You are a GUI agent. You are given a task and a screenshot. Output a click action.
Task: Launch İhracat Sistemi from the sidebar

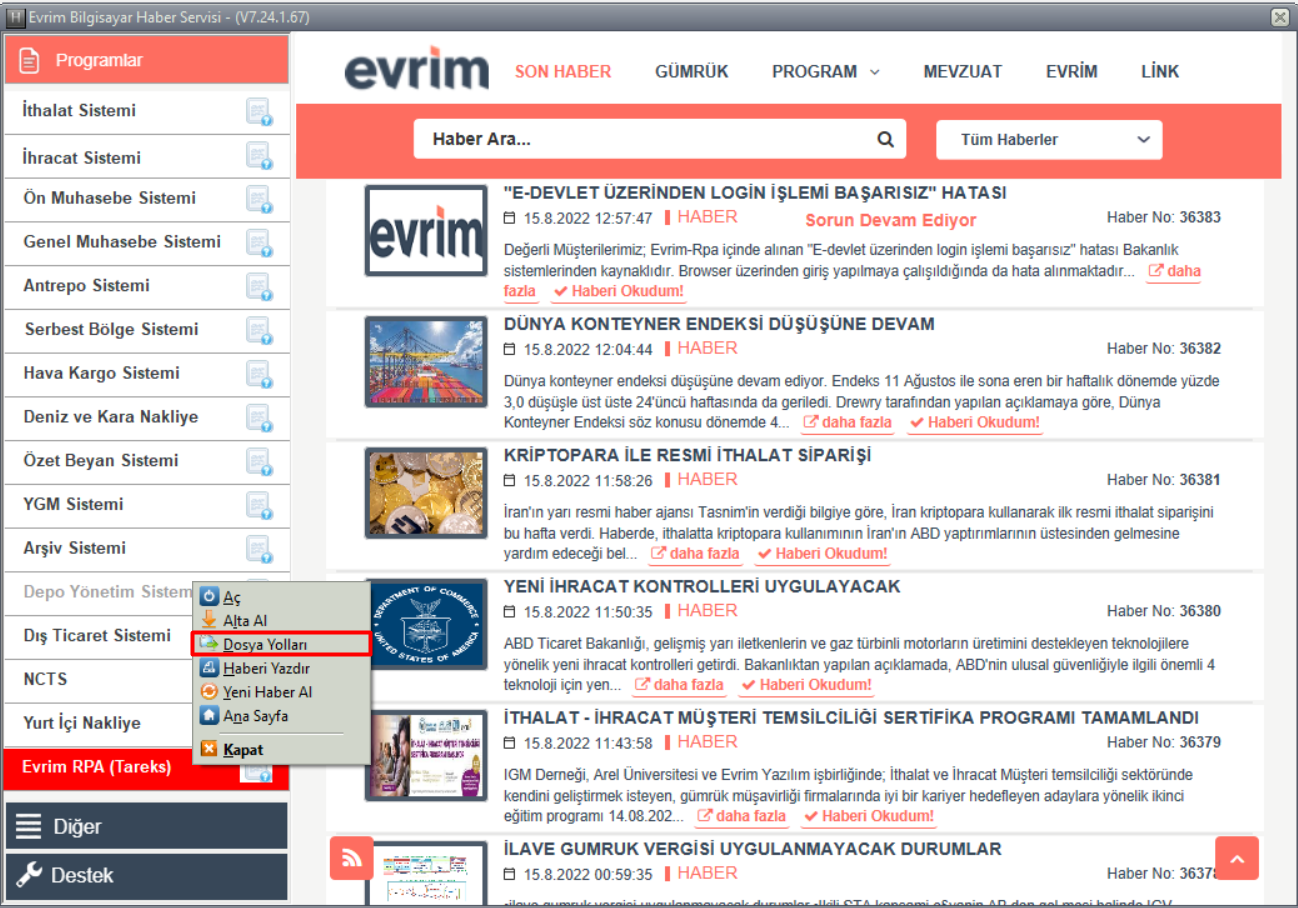(82, 158)
